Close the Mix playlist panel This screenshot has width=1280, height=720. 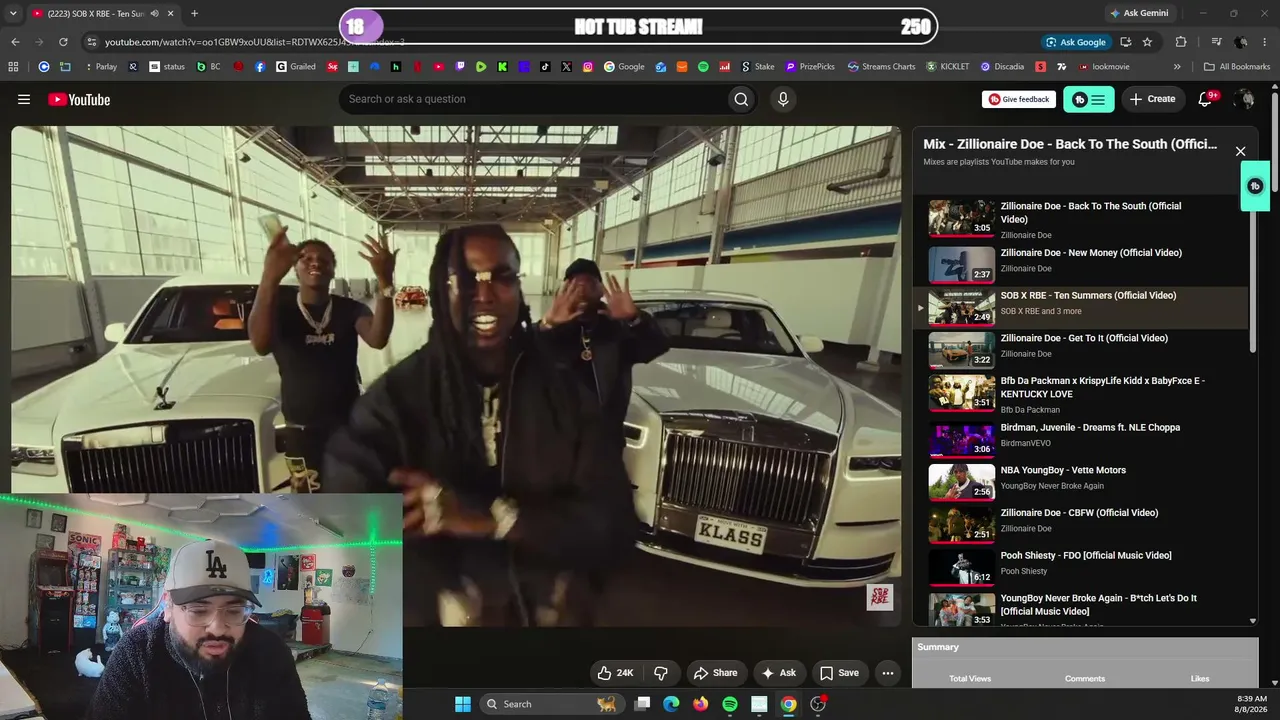pos(1240,151)
